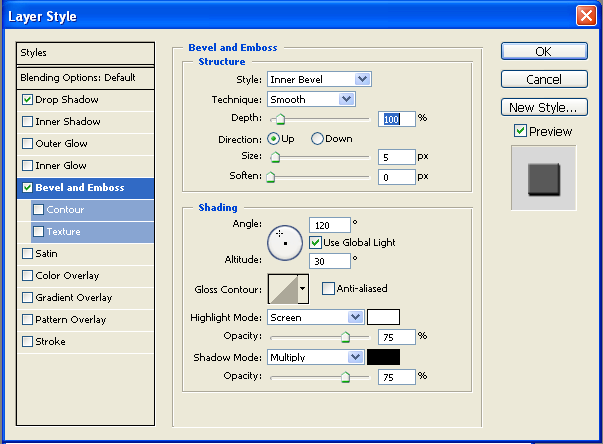Click the style preview thumbnail
Screen dimensions: 603x444
[543, 178]
